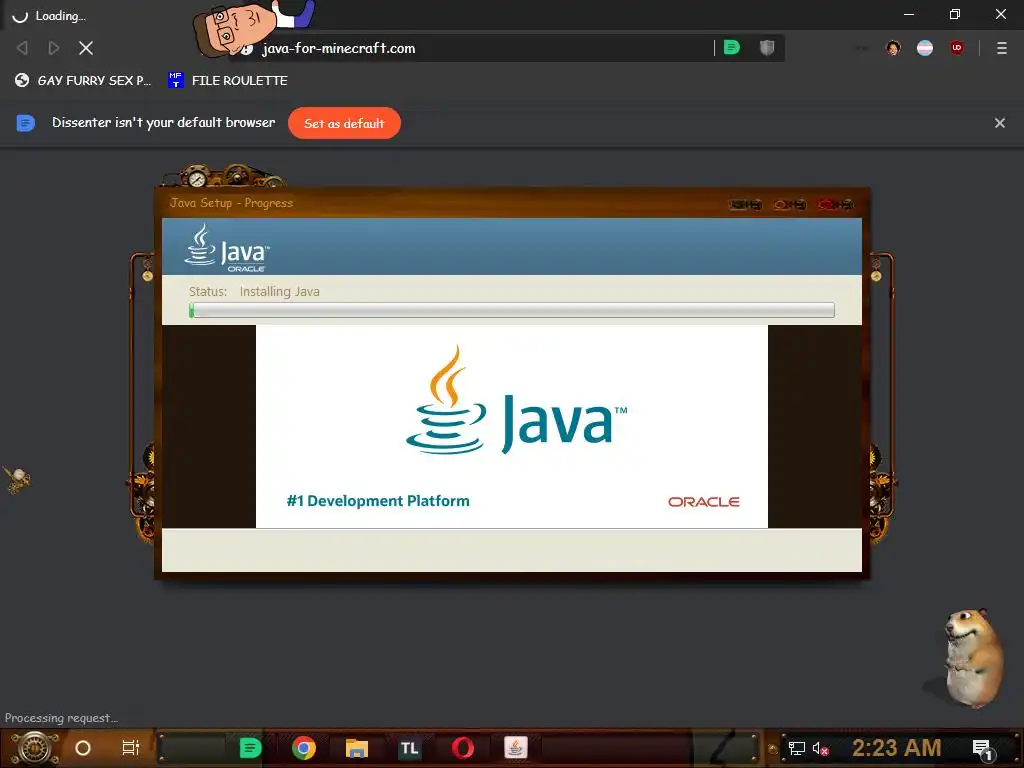Click the Java Oracle banner image
The height and width of the screenshot is (768, 1024).
(512, 426)
